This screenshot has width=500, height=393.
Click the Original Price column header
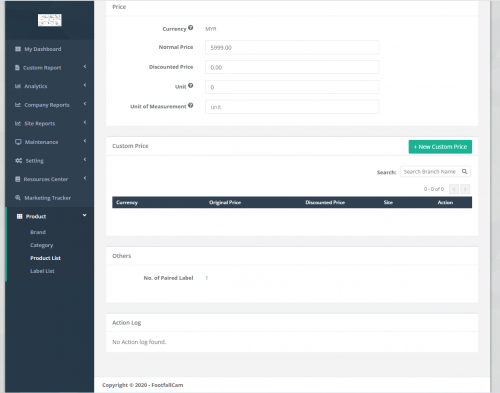click(225, 202)
